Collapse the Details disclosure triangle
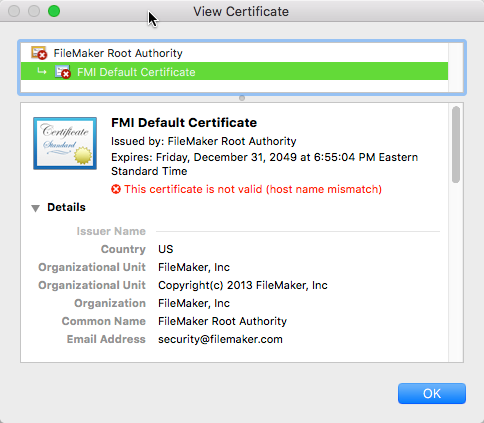The height and width of the screenshot is (423, 484). point(35,208)
